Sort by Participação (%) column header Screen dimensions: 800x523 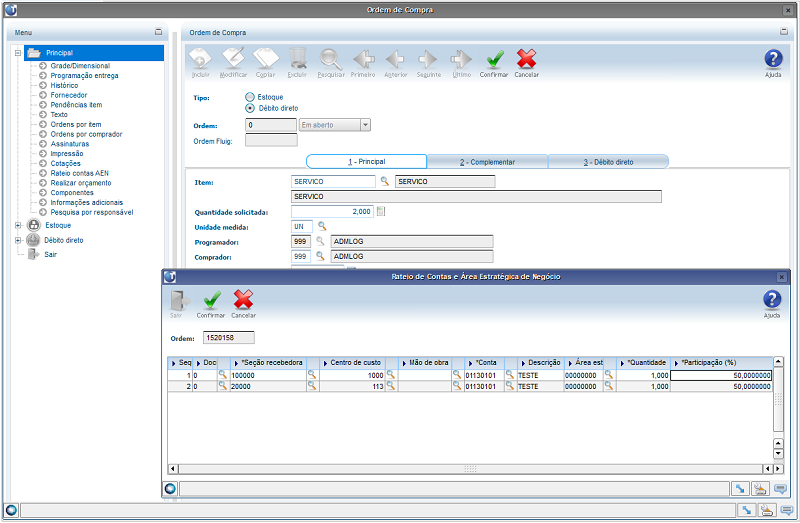pos(721,362)
